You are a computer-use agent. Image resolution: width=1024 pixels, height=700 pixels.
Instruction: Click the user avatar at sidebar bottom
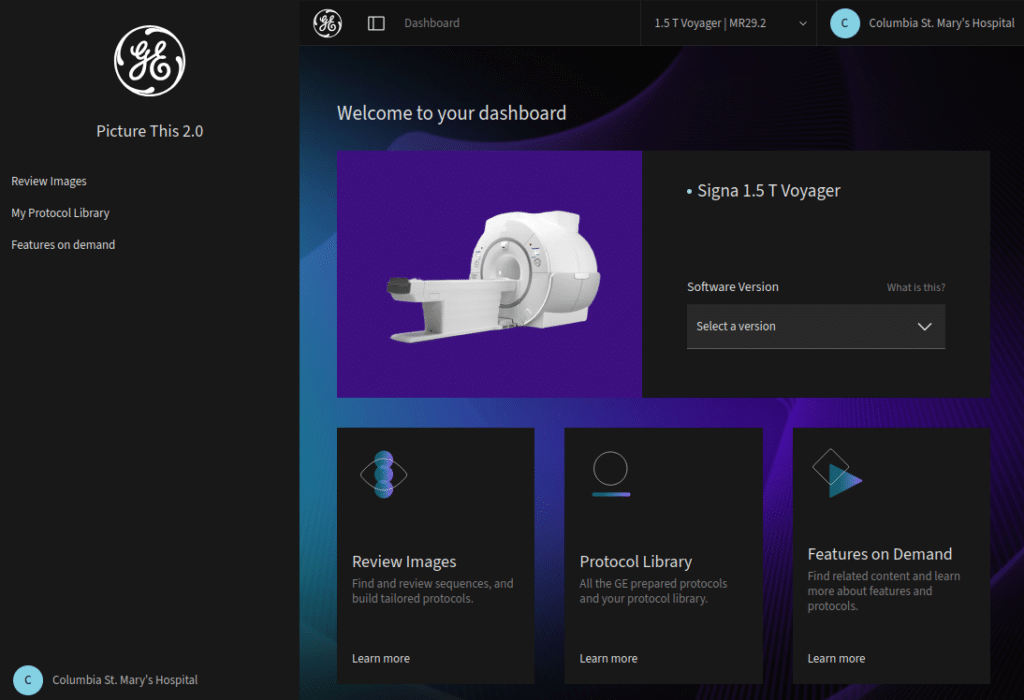coord(28,680)
